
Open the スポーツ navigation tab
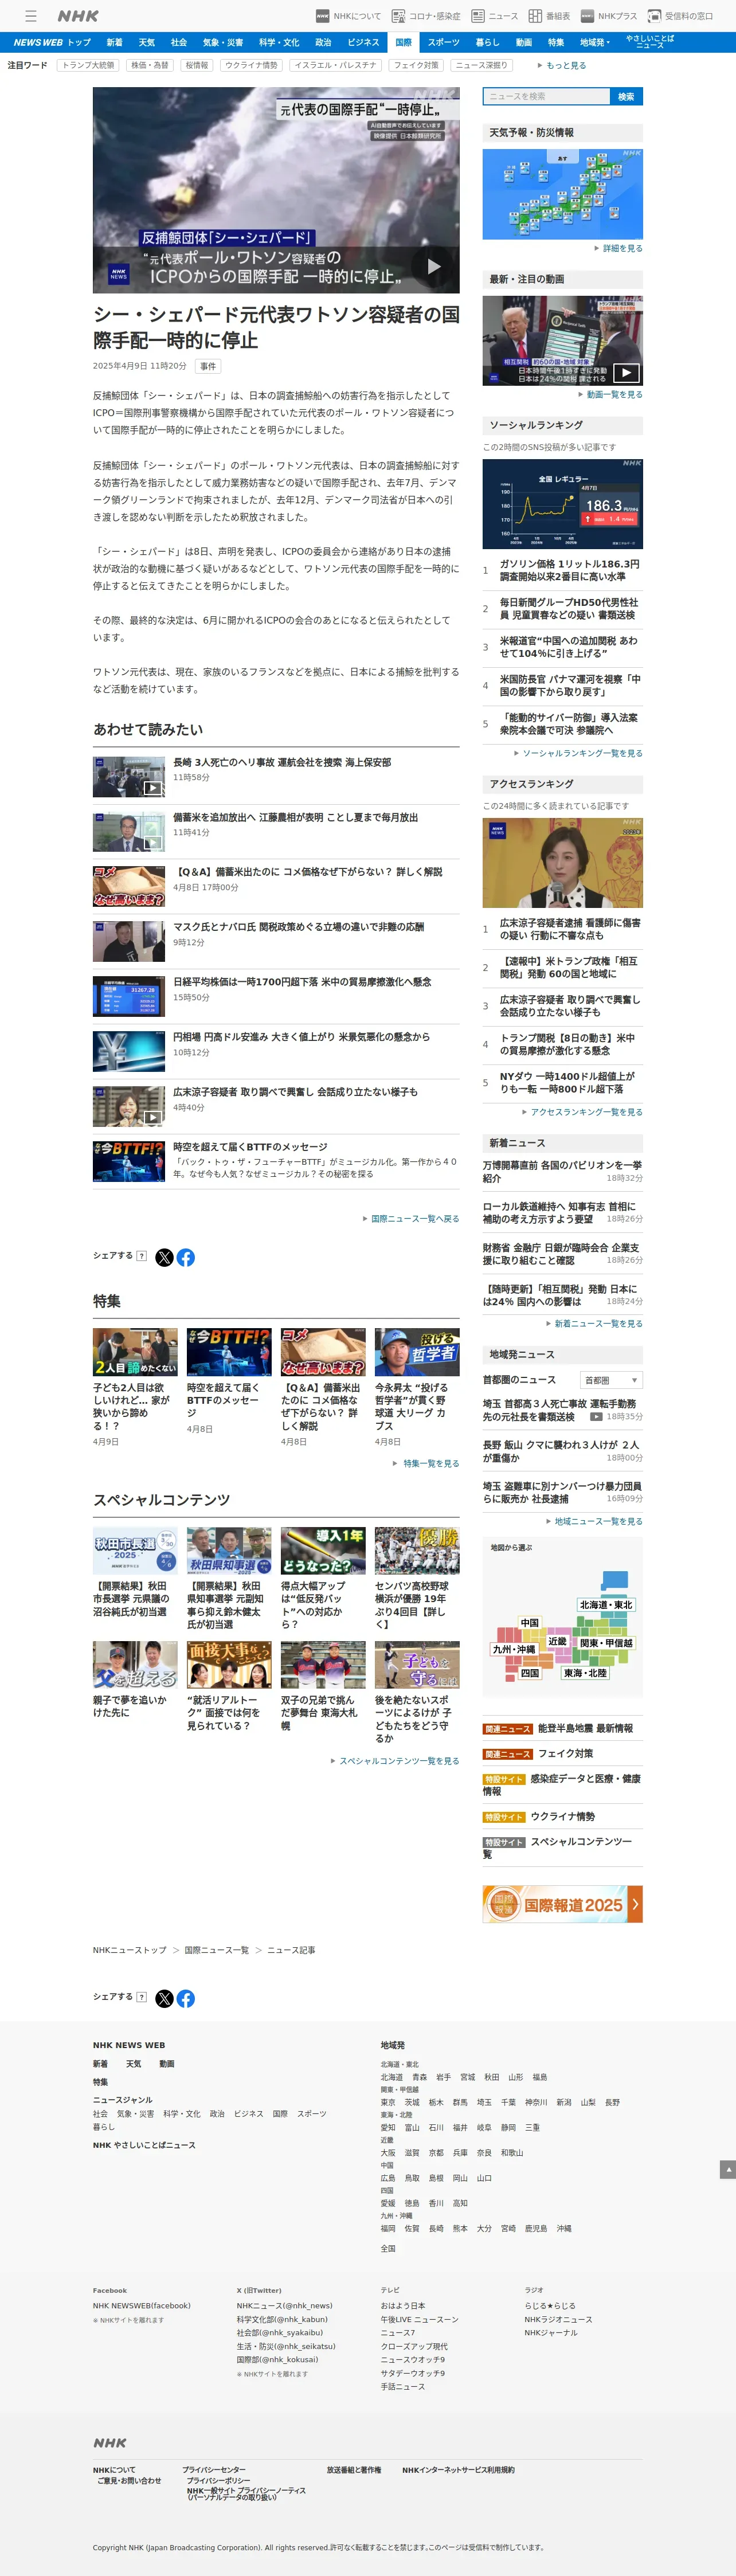coord(443,43)
